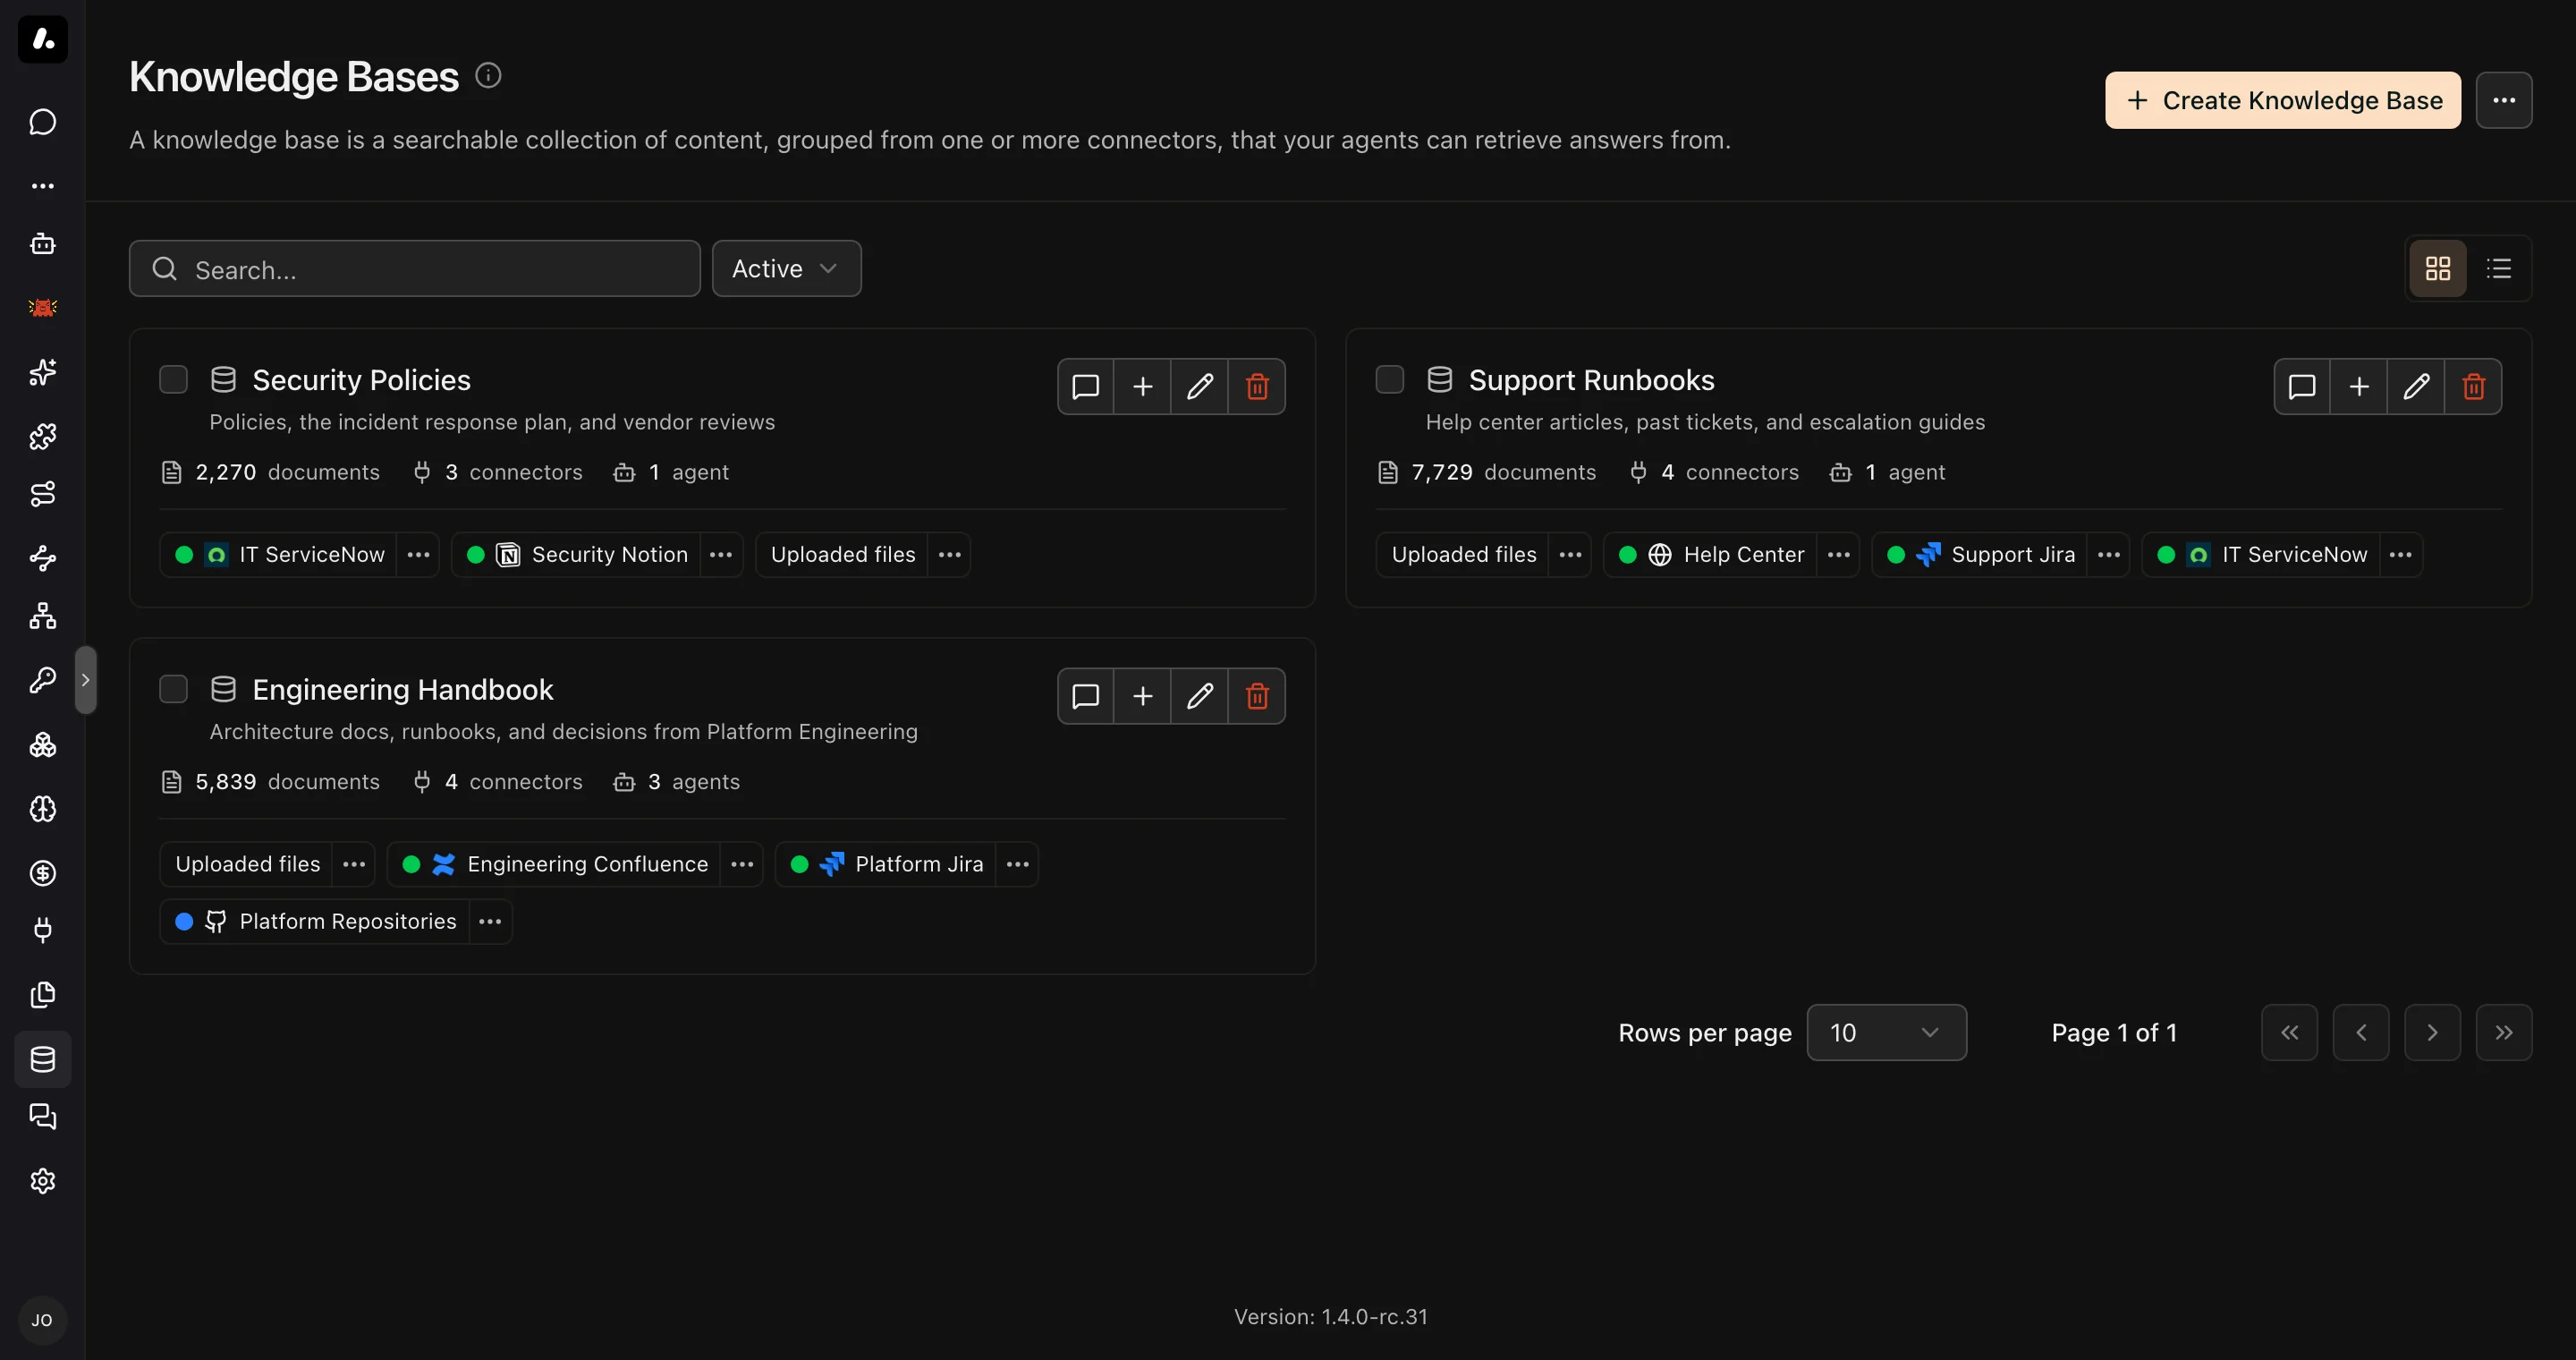
Task: Open the rows per page dropdown
Action: pyautogui.click(x=1886, y=1032)
